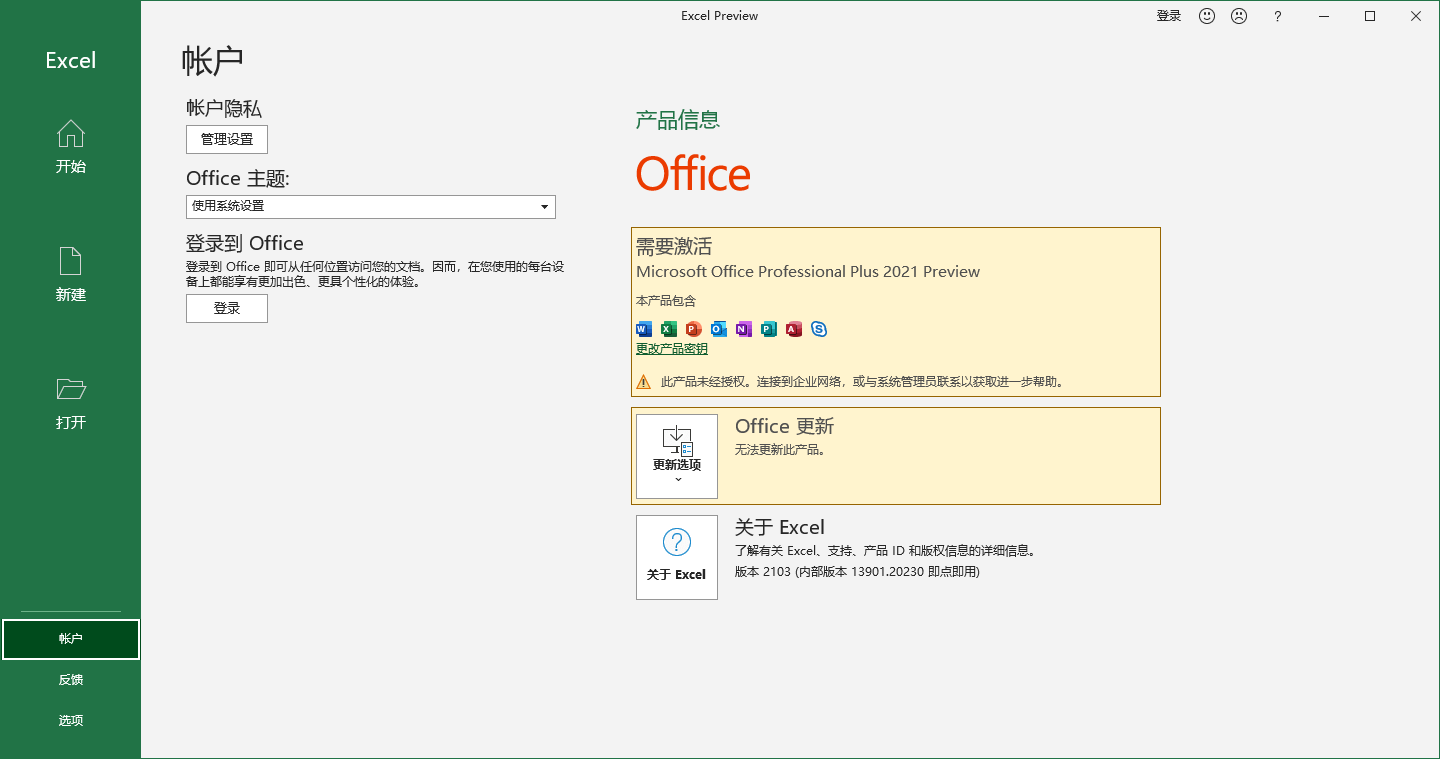Click the 更改产品密钥 link
1440x759 pixels.
pos(669,348)
